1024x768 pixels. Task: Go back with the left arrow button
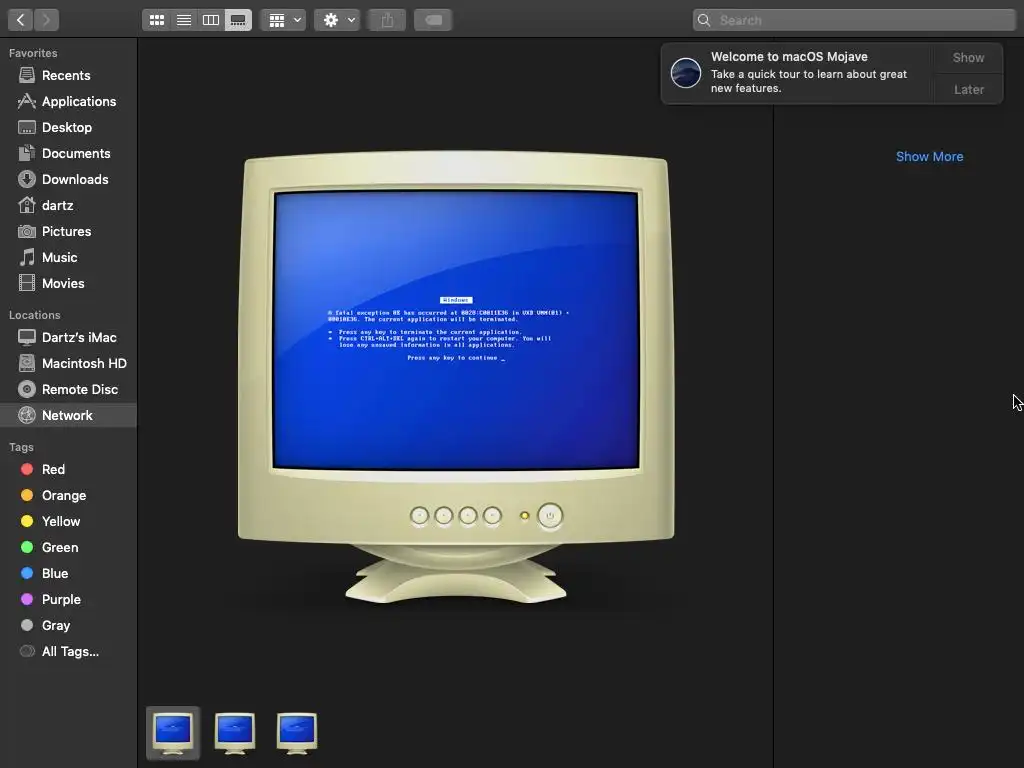[x=20, y=20]
